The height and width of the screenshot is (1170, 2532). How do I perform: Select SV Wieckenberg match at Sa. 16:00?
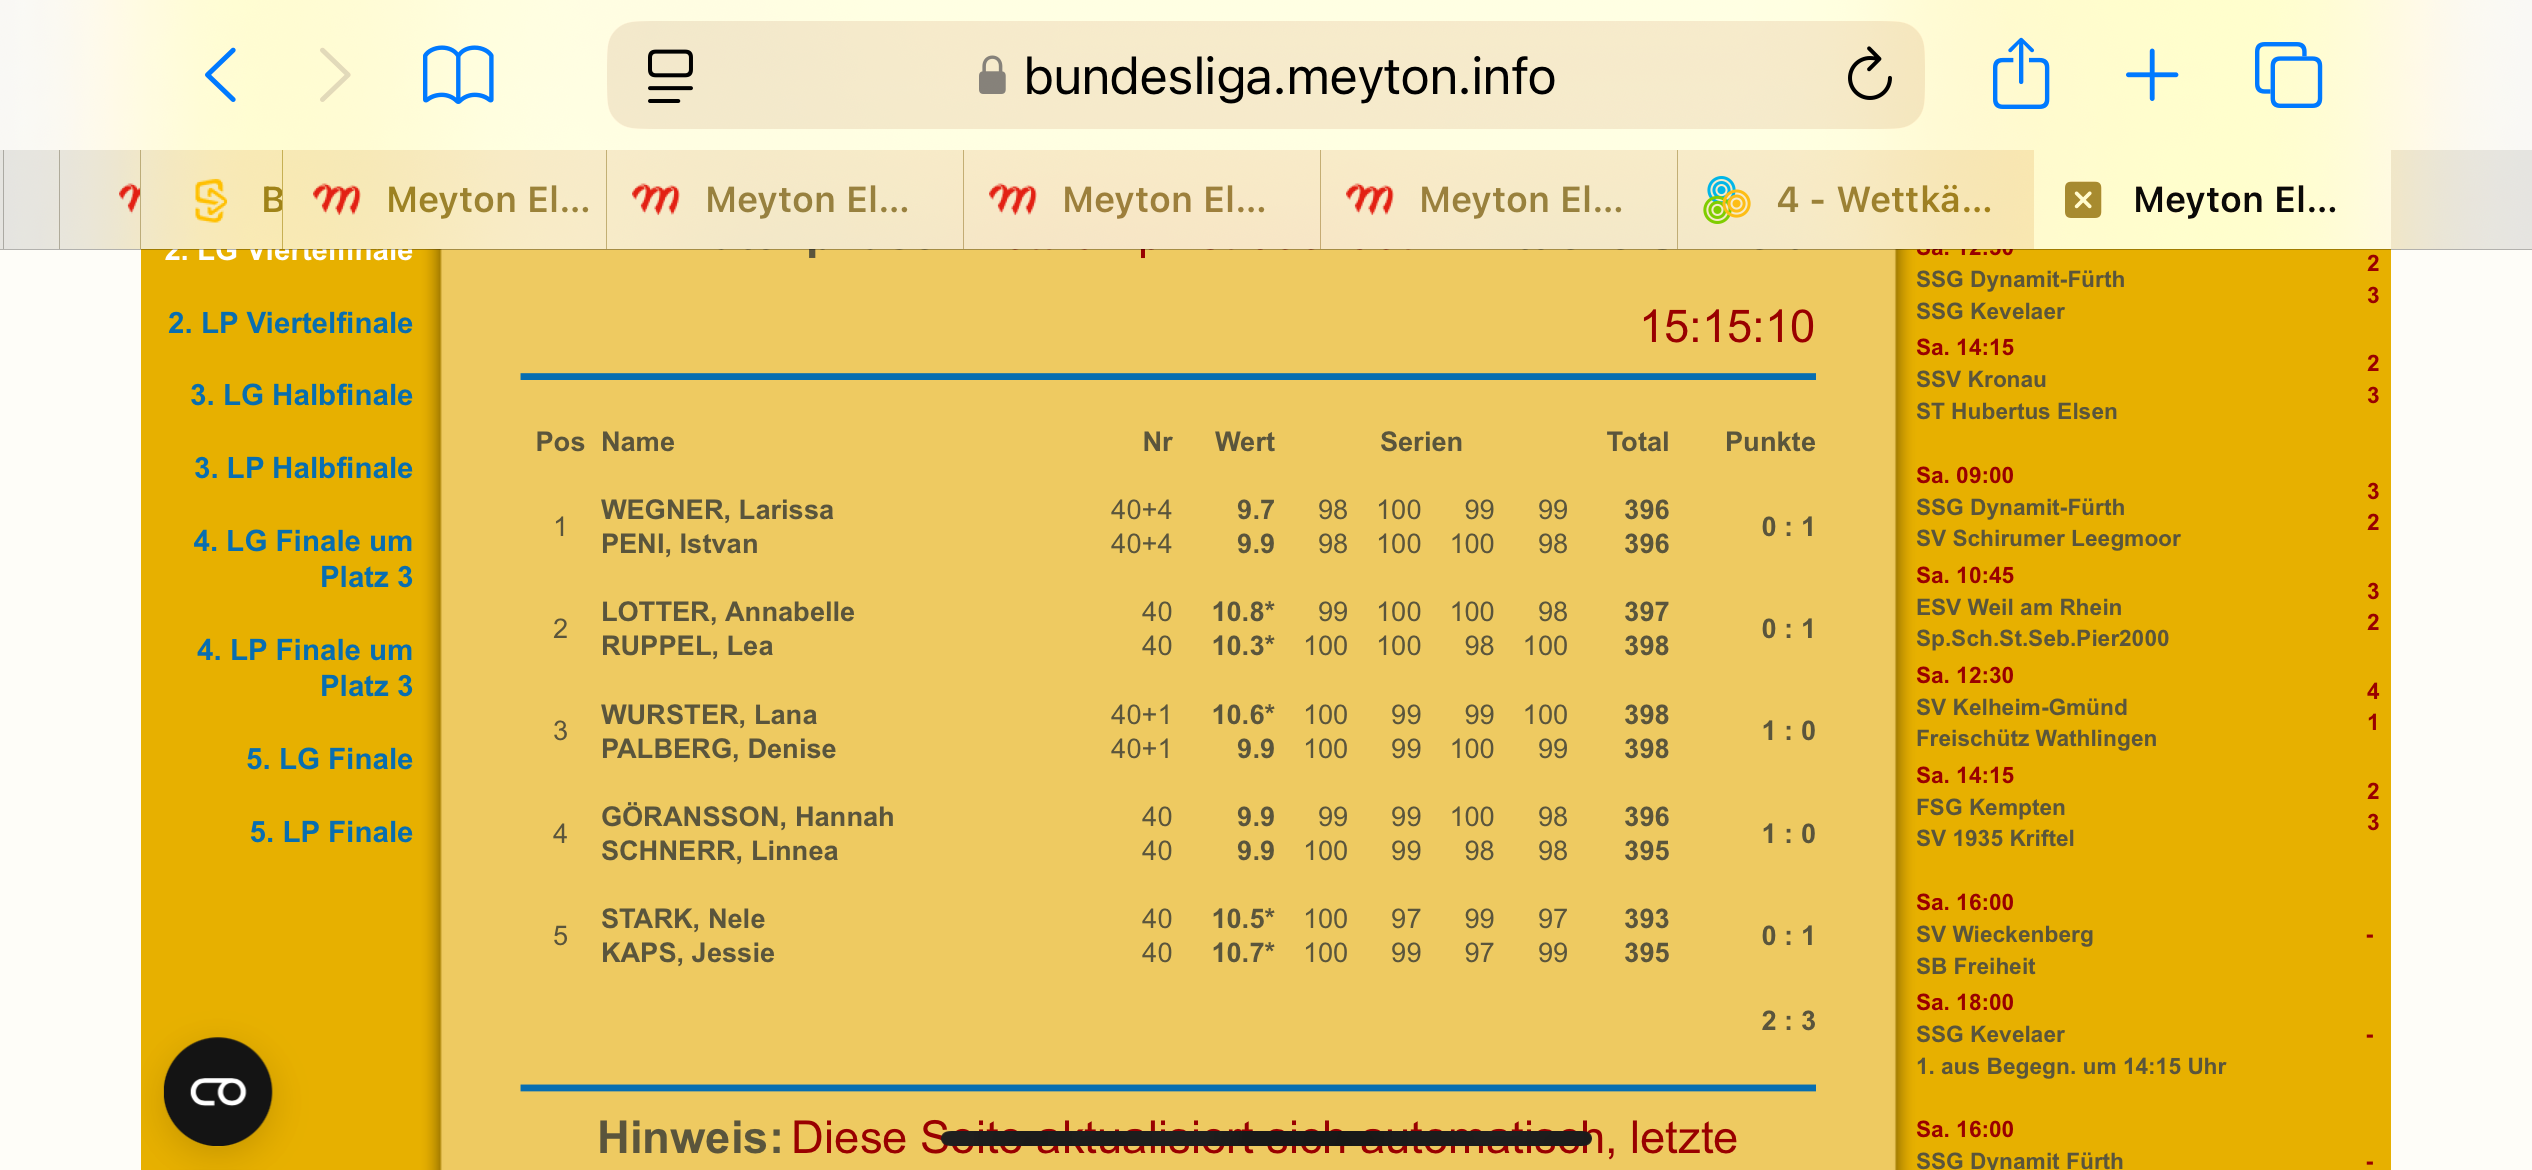tap(2004, 934)
